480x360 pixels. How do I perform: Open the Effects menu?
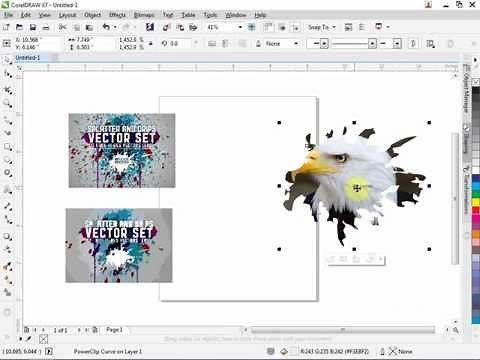click(117, 15)
